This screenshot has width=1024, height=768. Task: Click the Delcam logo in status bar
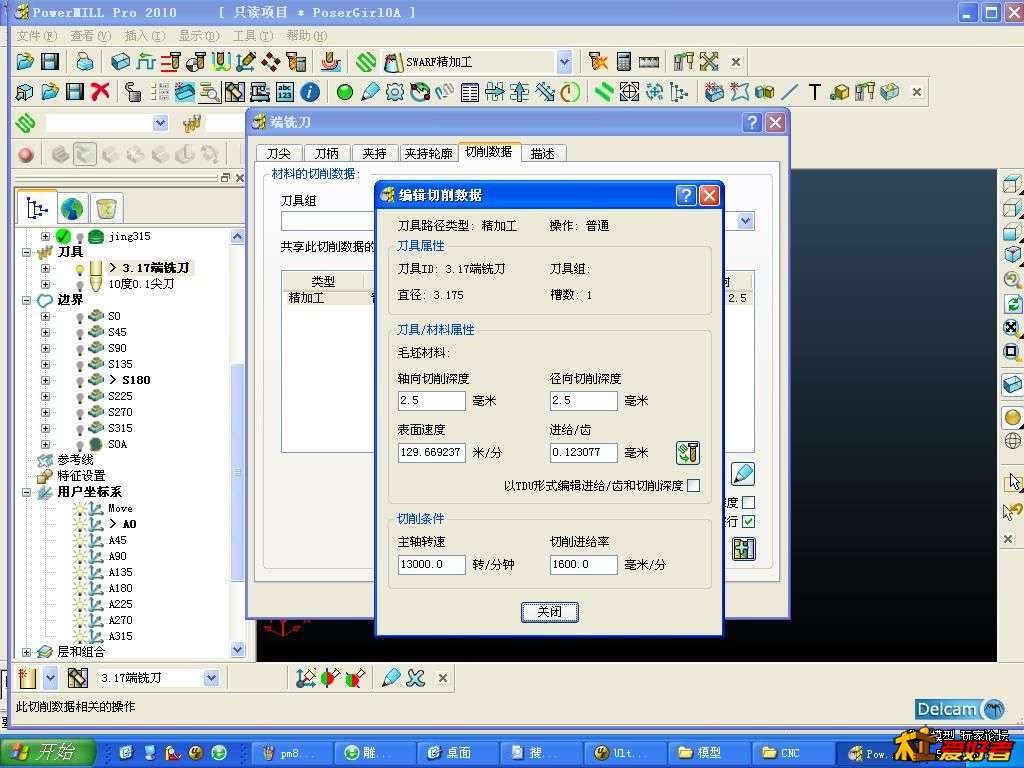[x=960, y=709]
